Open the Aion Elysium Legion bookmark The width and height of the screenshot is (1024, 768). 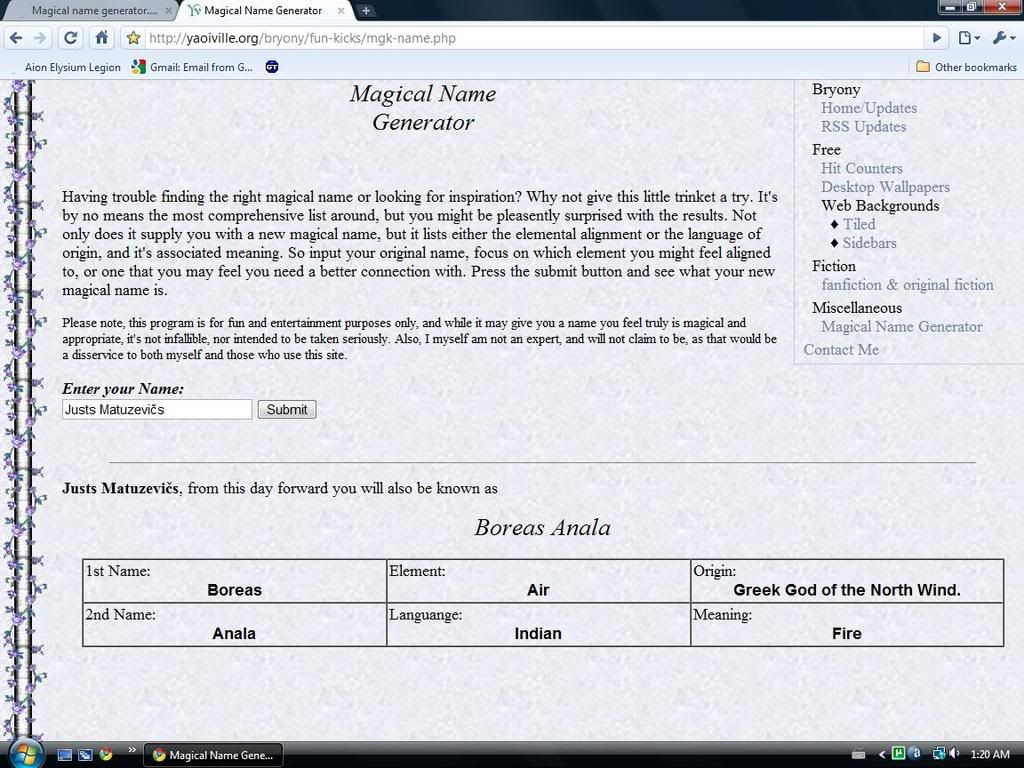72,67
